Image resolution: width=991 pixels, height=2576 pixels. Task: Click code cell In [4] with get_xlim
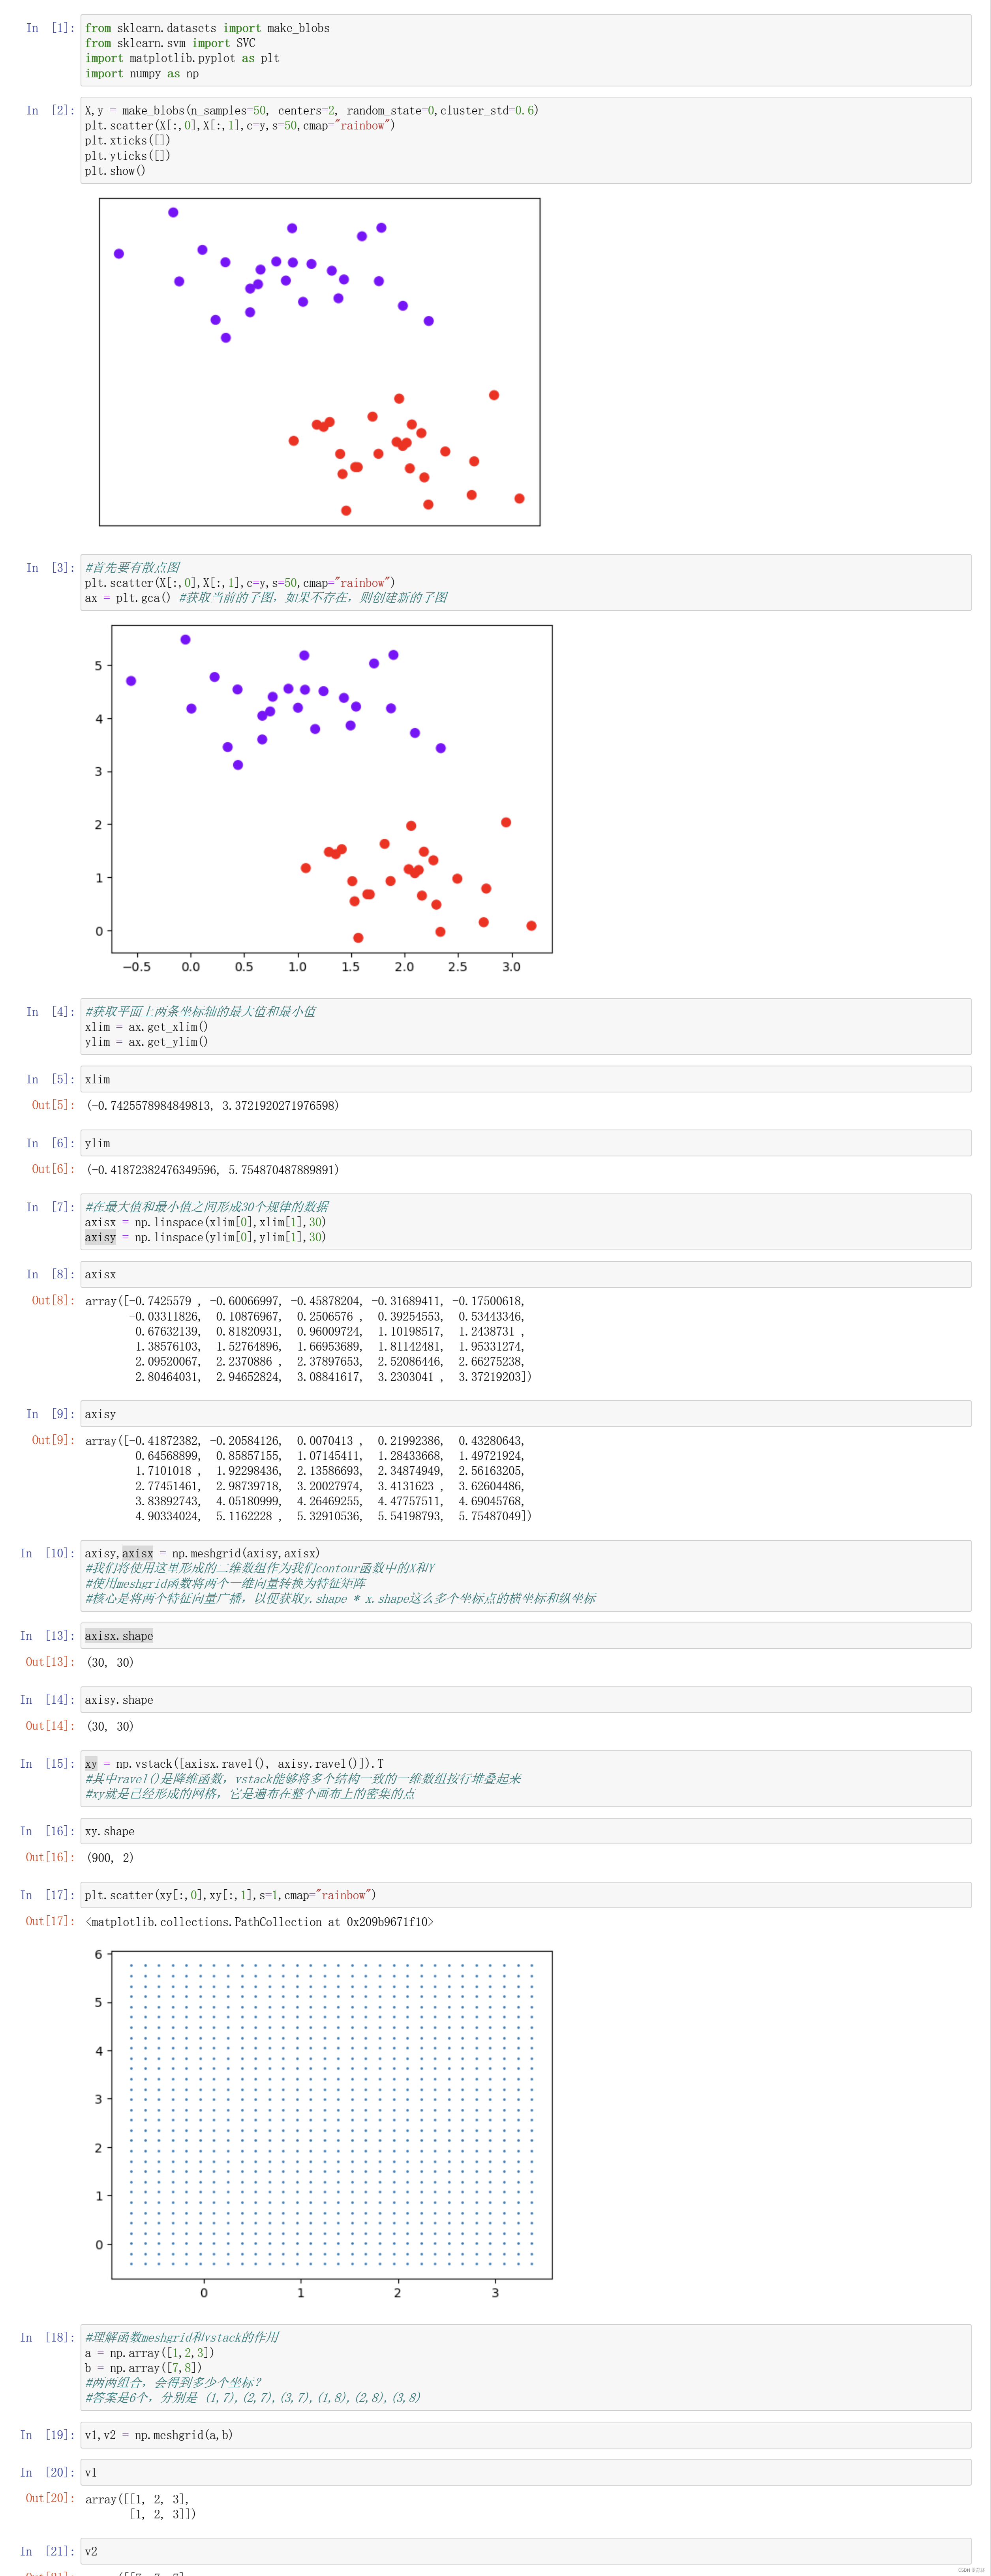pyautogui.click(x=525, y=1026)
